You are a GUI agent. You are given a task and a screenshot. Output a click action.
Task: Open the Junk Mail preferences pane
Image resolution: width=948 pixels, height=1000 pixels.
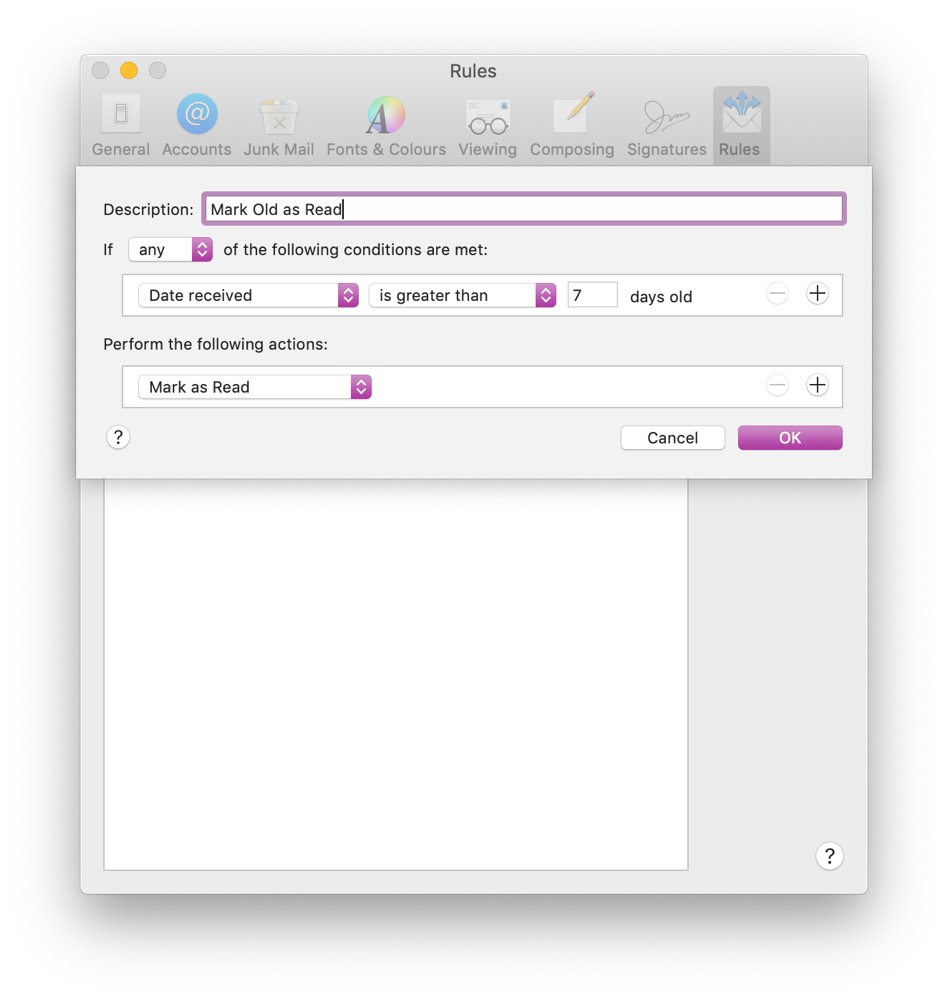coord(279,126)
